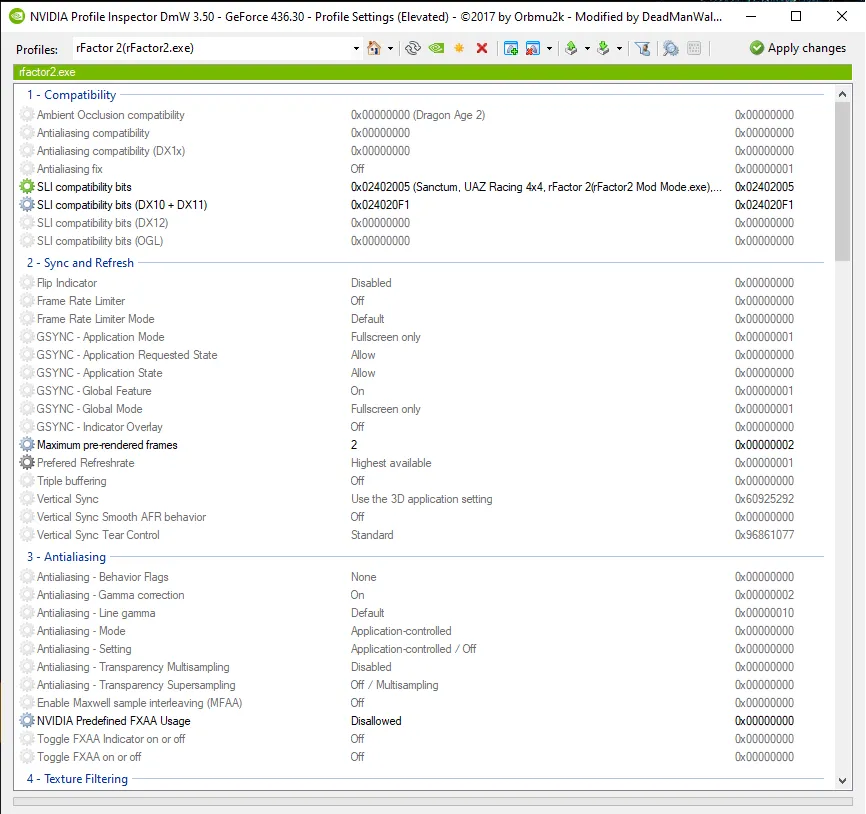The image size is (866, 814).
Task: Click the magnifier scan profiles icon
Action: click(670, 48)
